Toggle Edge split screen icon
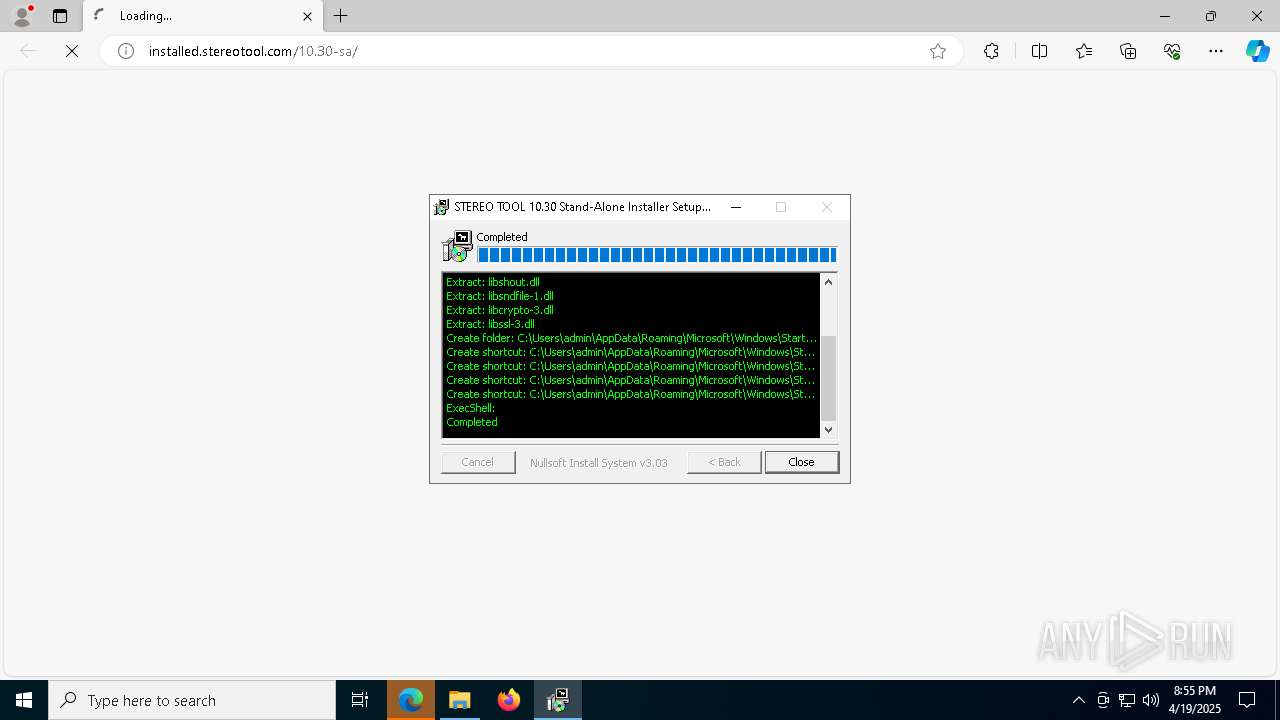This screenshot has width=1280, height=720. click(1039, 51)
